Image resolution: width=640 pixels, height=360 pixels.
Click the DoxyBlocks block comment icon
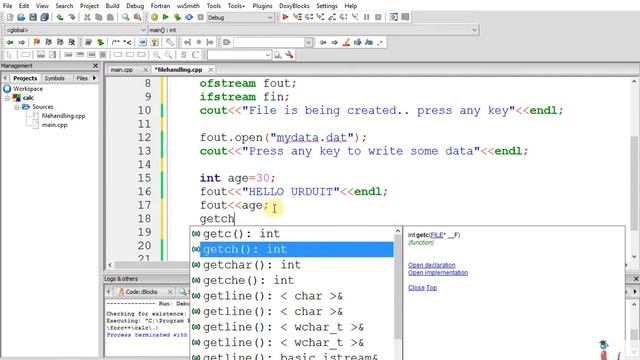116,42
